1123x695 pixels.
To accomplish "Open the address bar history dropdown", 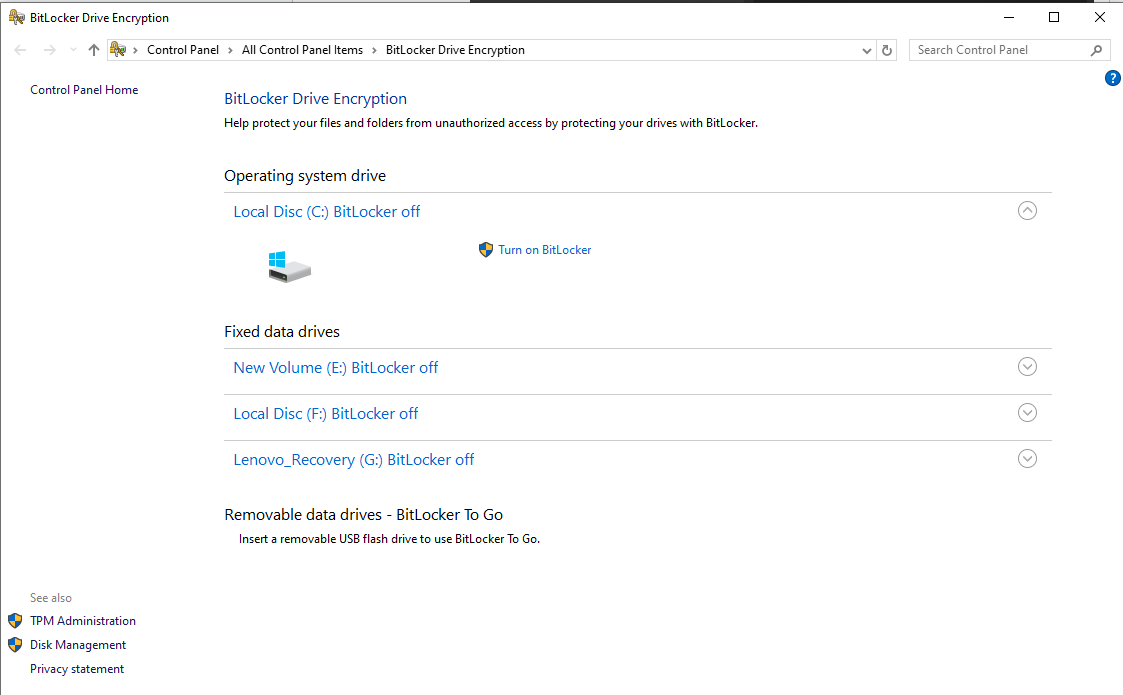I will point(866,49).
